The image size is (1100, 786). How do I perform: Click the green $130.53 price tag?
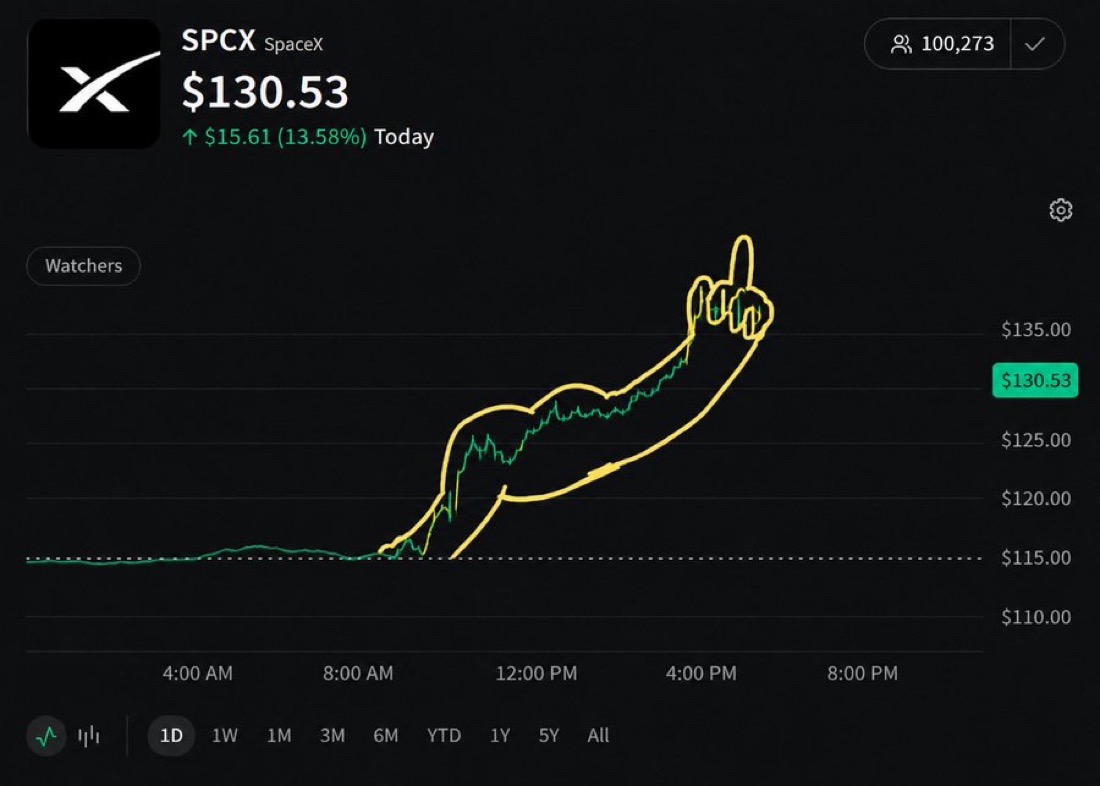pos(1035,380)
